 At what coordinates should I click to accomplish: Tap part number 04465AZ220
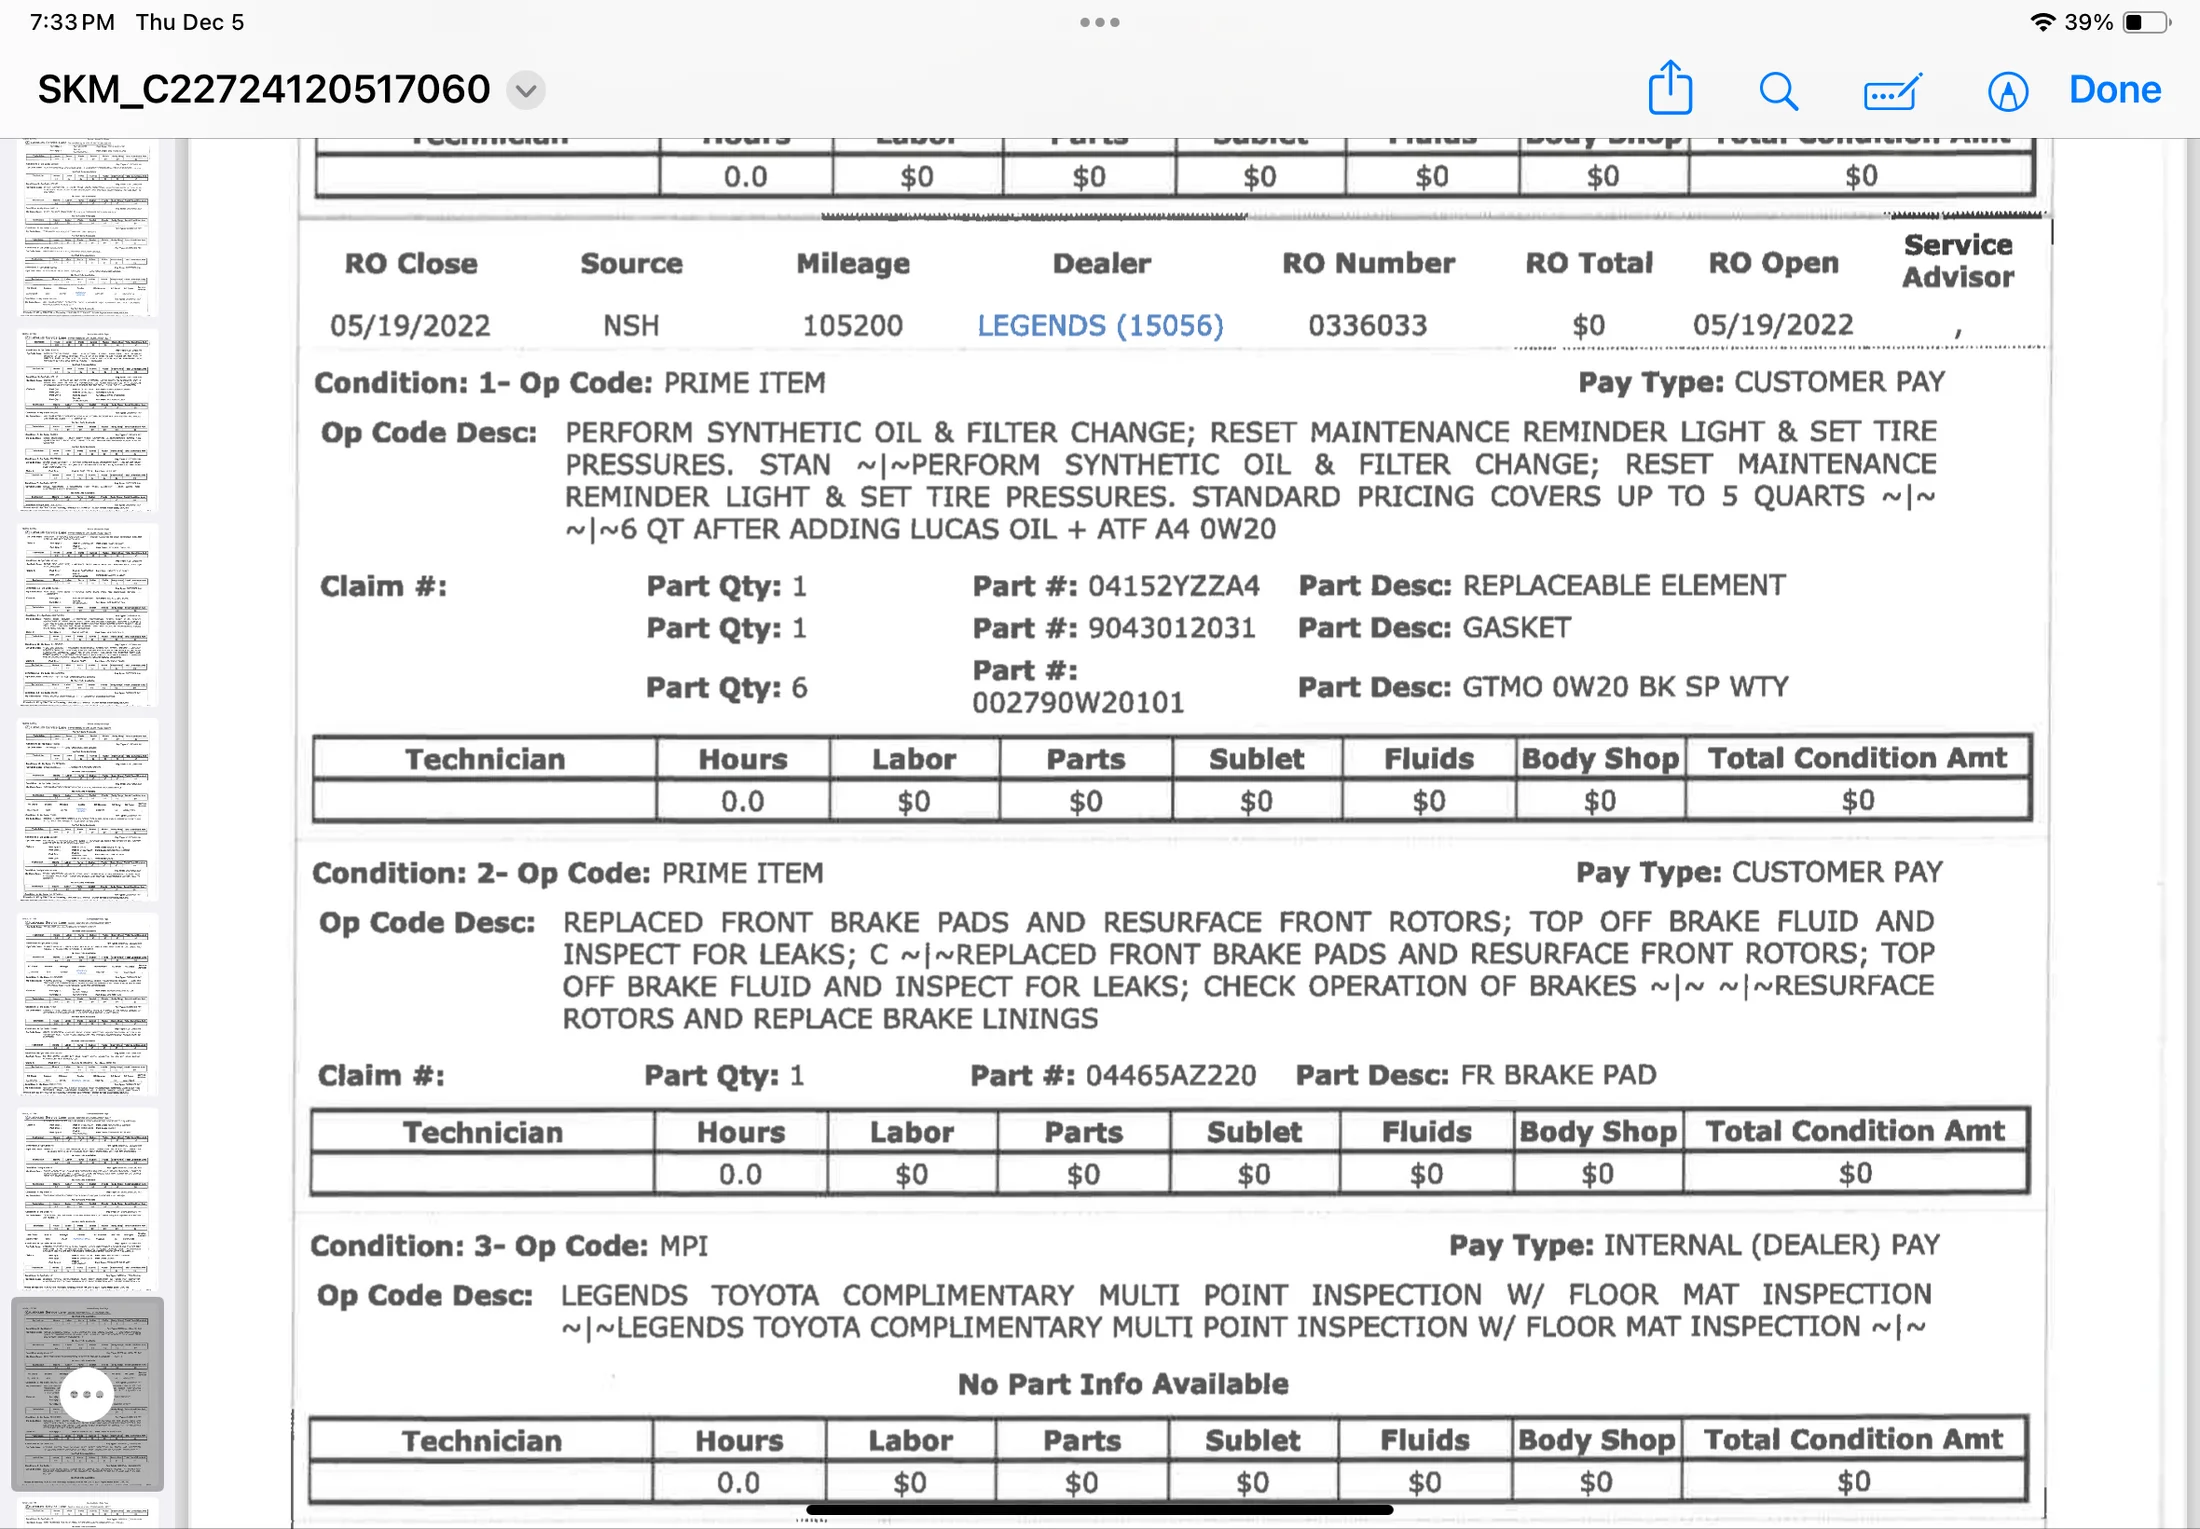[1170, 1075]
